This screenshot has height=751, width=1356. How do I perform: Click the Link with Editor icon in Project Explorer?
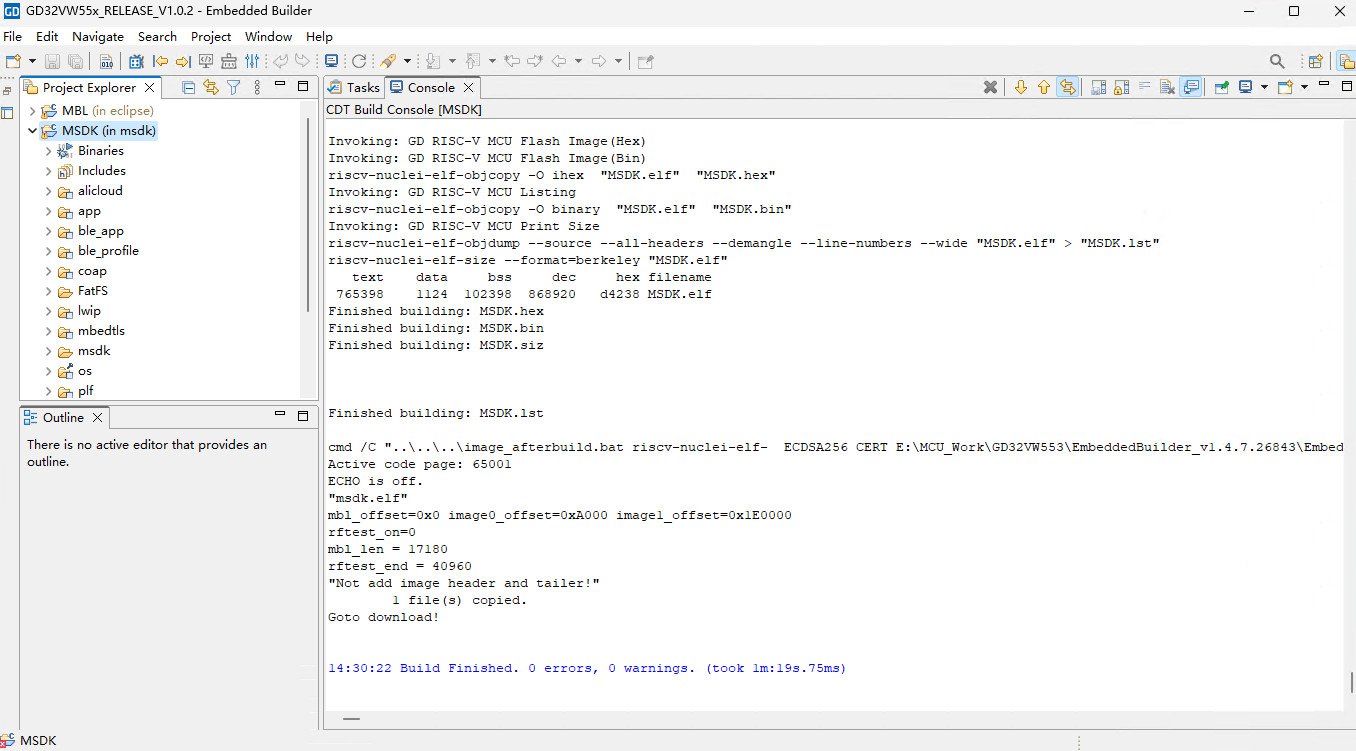(210, 88)
